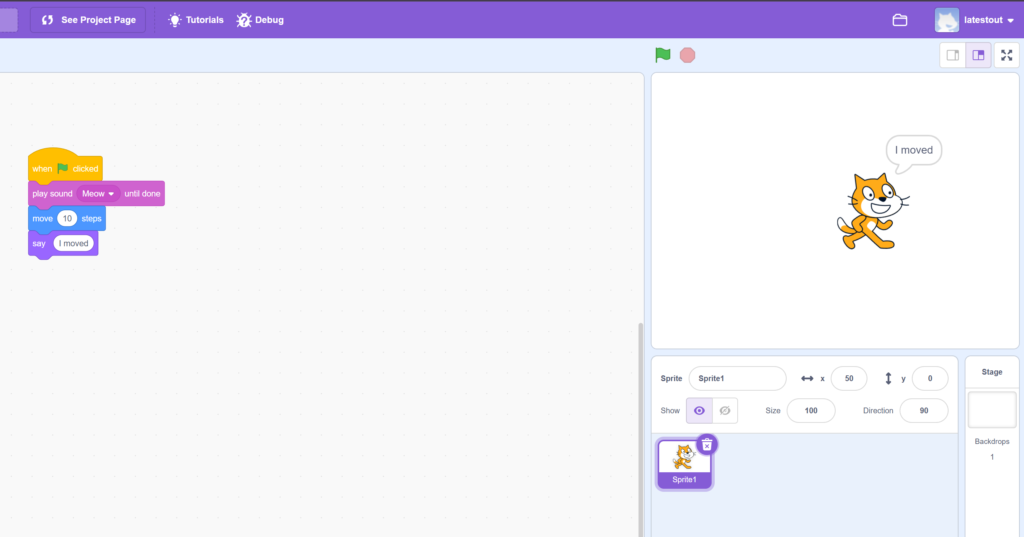Expand the latestout account menu
The width and height of the screenshot is (1024, 537).
1010,21
